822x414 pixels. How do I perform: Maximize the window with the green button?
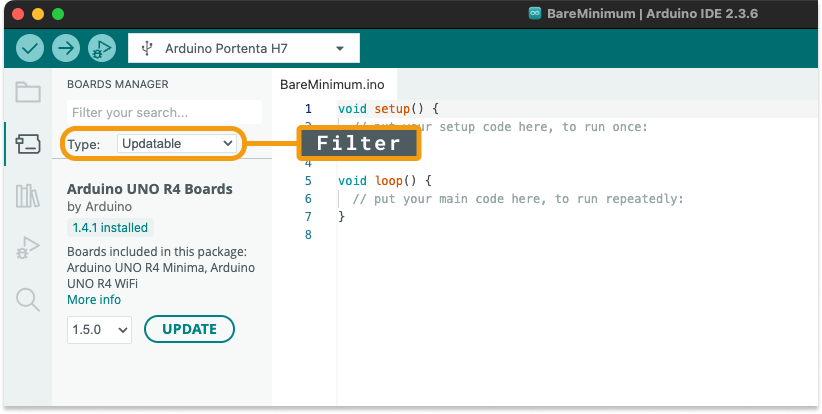[58, 14]
